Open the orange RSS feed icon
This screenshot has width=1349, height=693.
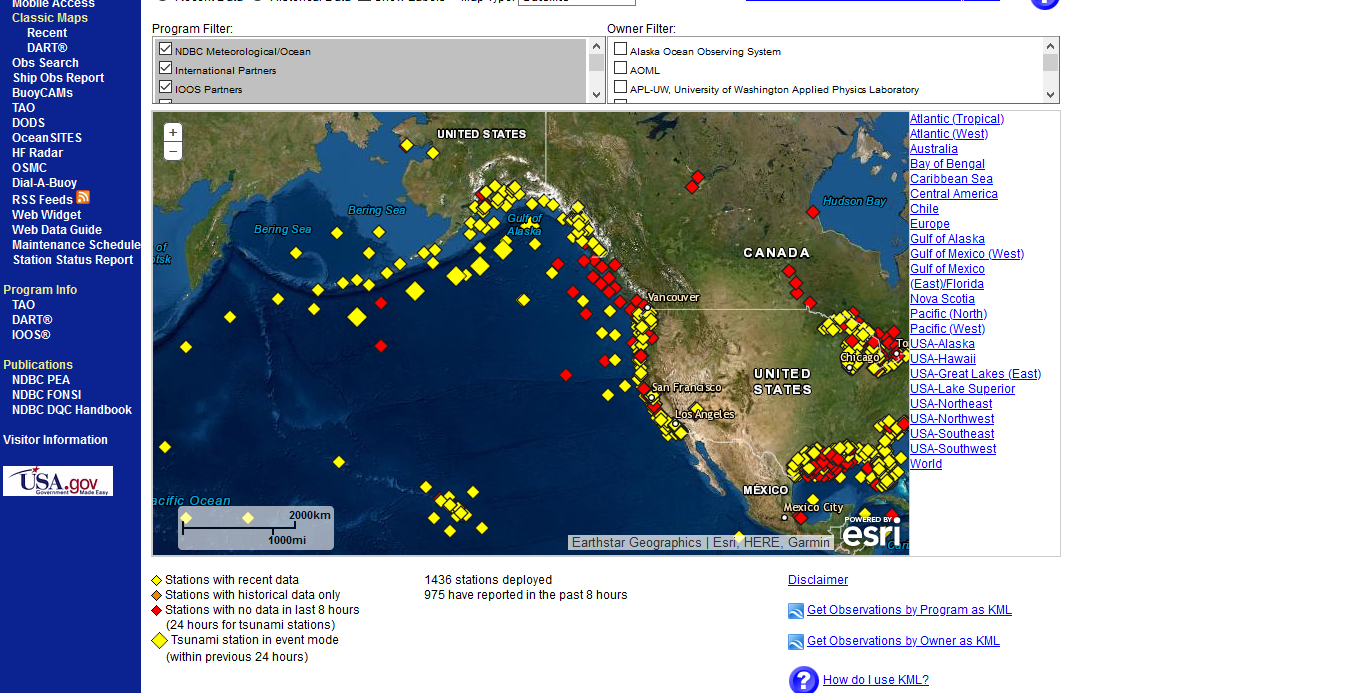83,197
